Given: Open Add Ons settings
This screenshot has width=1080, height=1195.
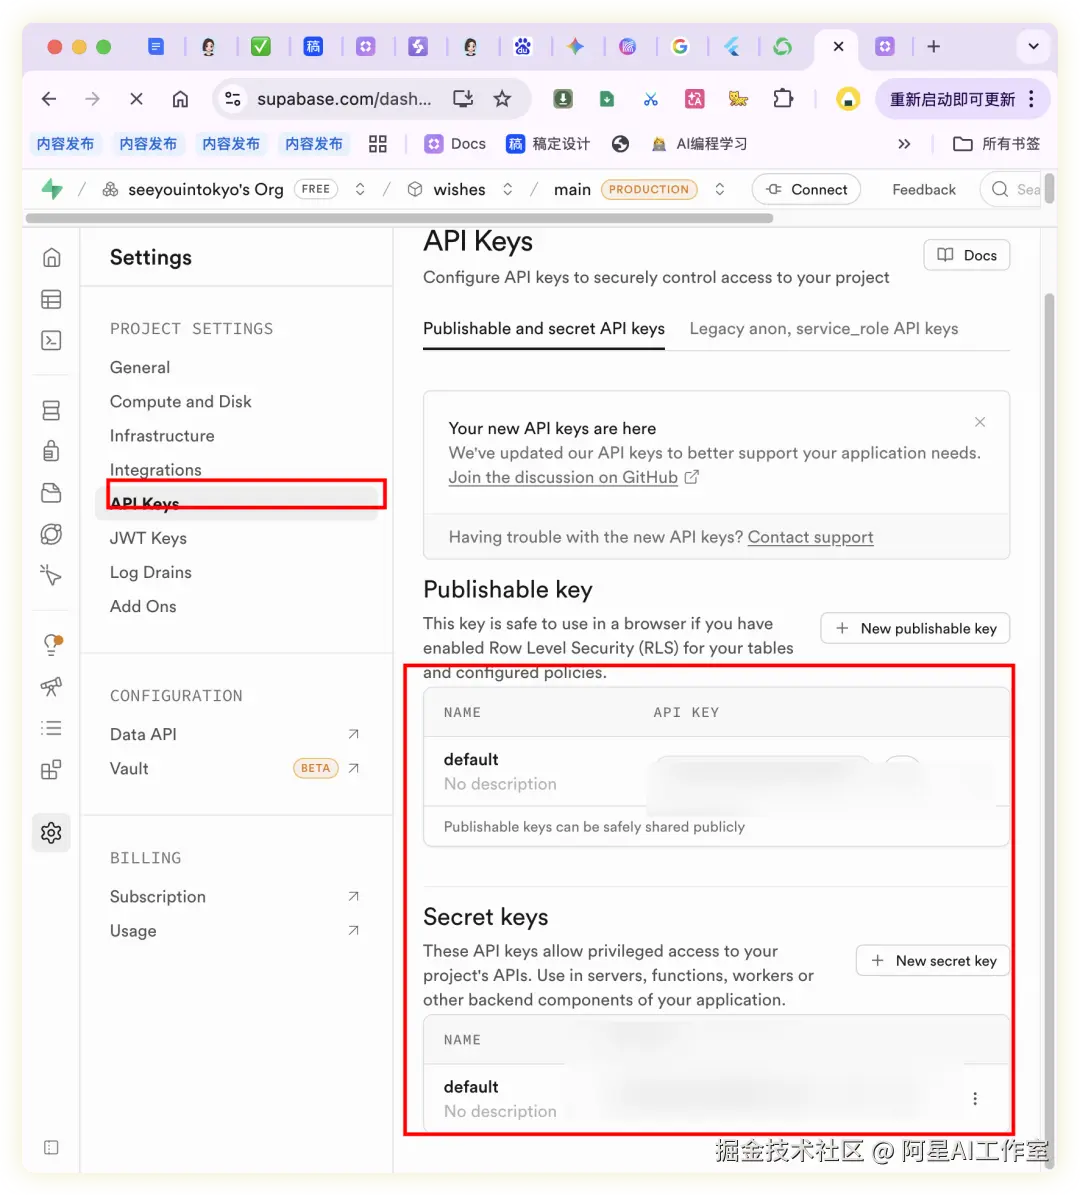Looking at the screenshot, I should click(143, 607).
